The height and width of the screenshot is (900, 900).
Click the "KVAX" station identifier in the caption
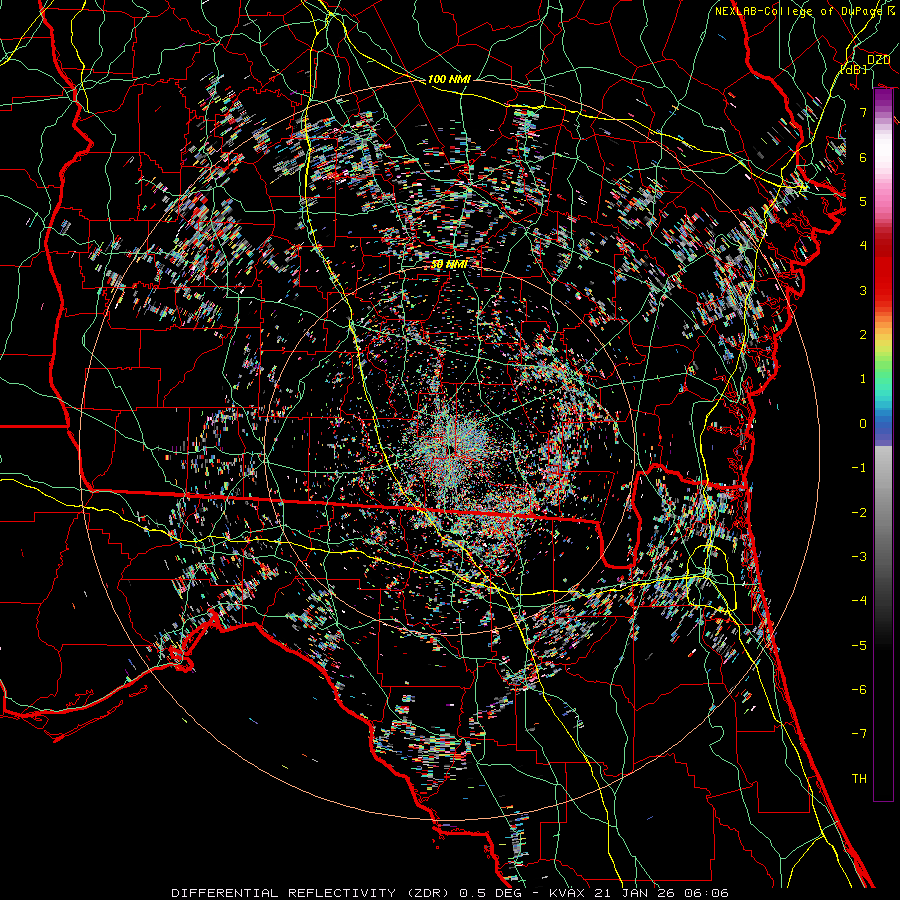pos(565,893)
